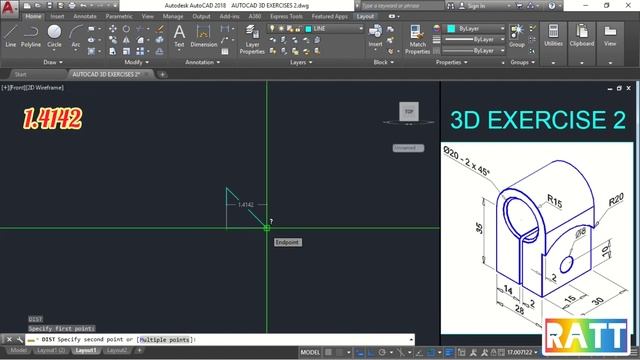This screenshot has height=360, width=640.
Task: Close the command line with X button
Action: tap(9, 340)
